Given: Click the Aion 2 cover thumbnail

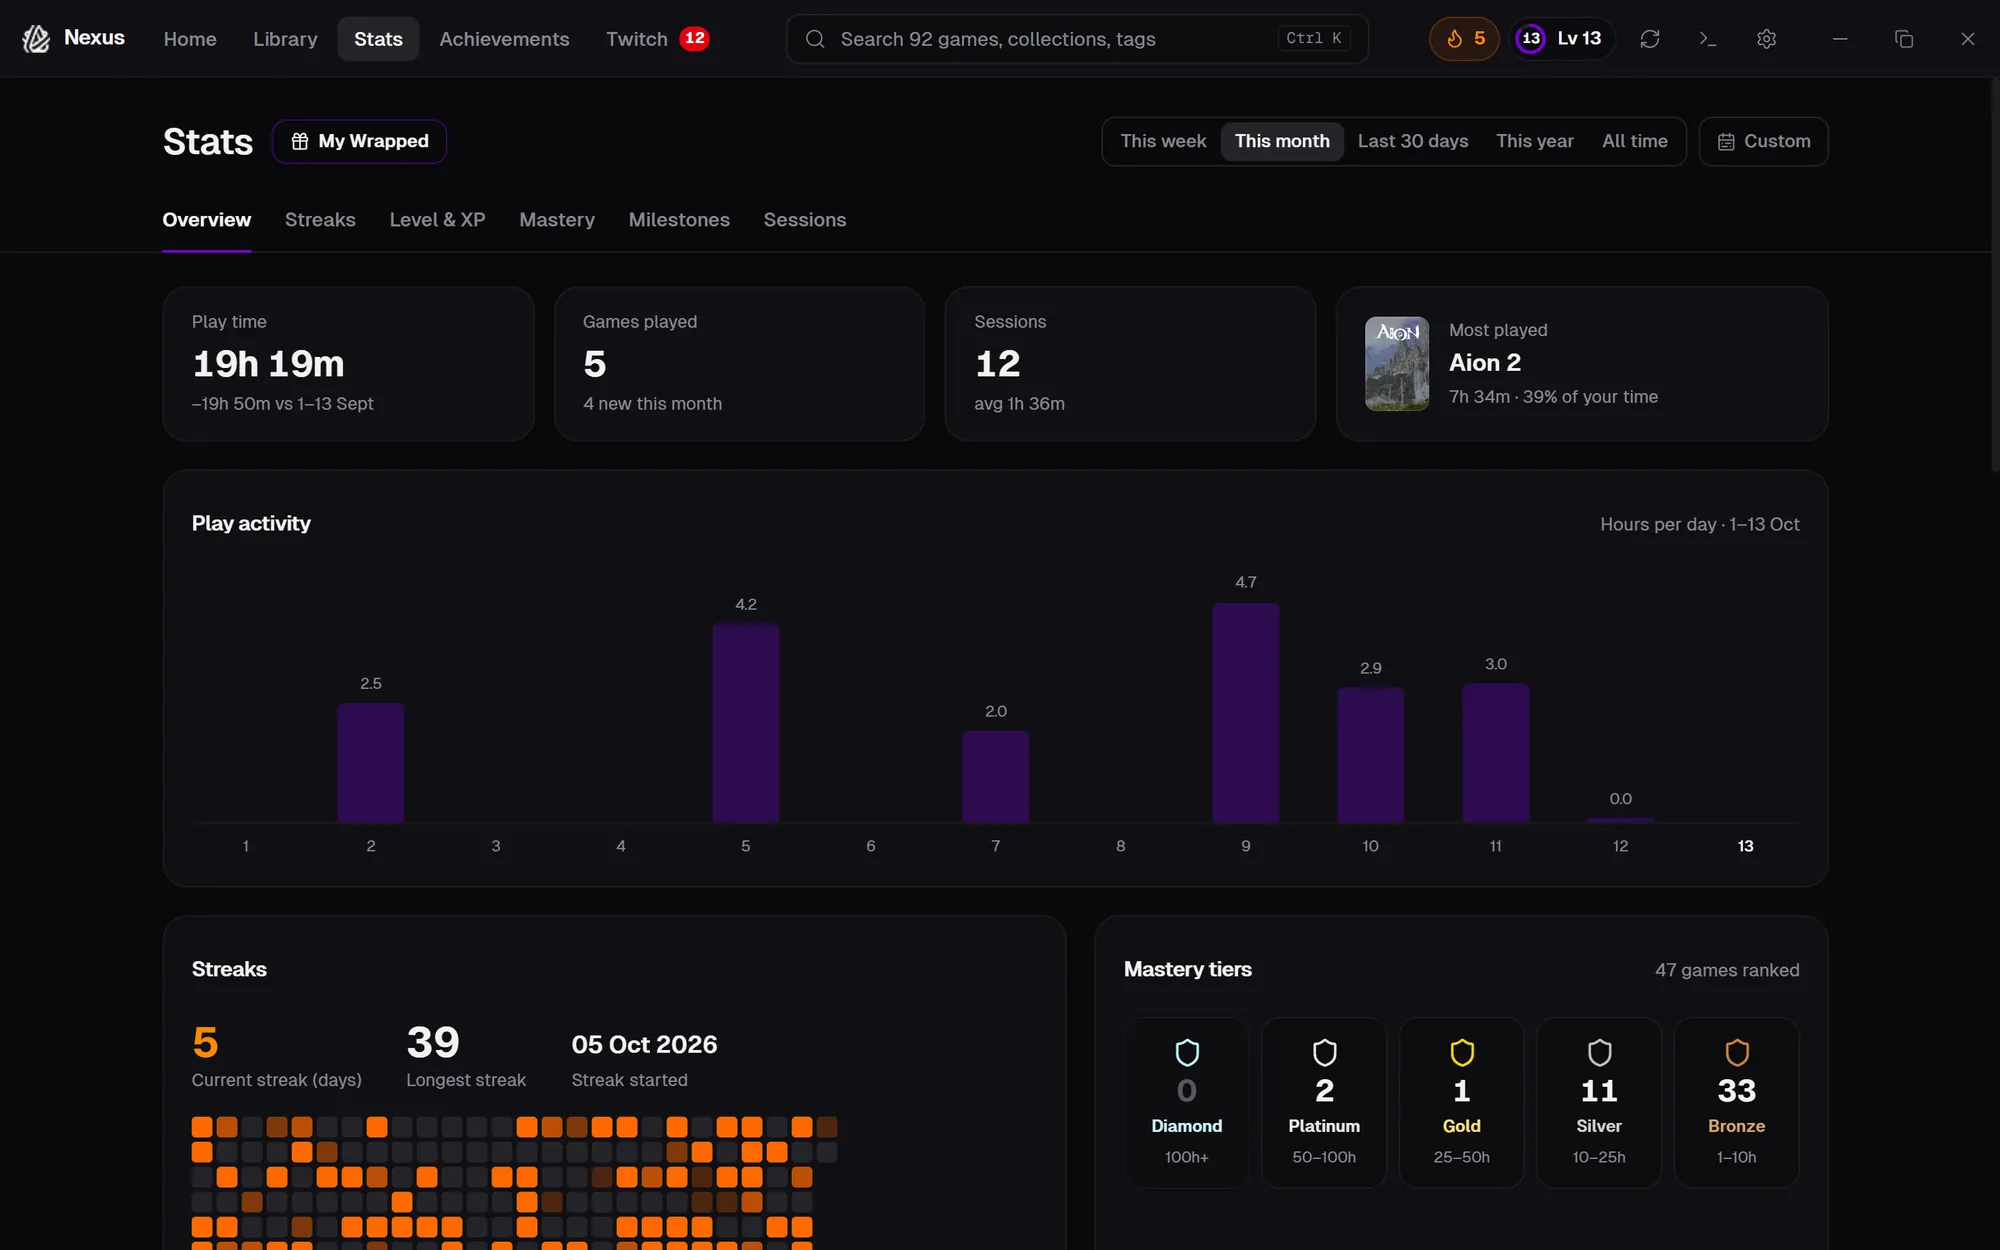Looking at the screenshot, I should pyautogui.click(x=1397, y=364).
